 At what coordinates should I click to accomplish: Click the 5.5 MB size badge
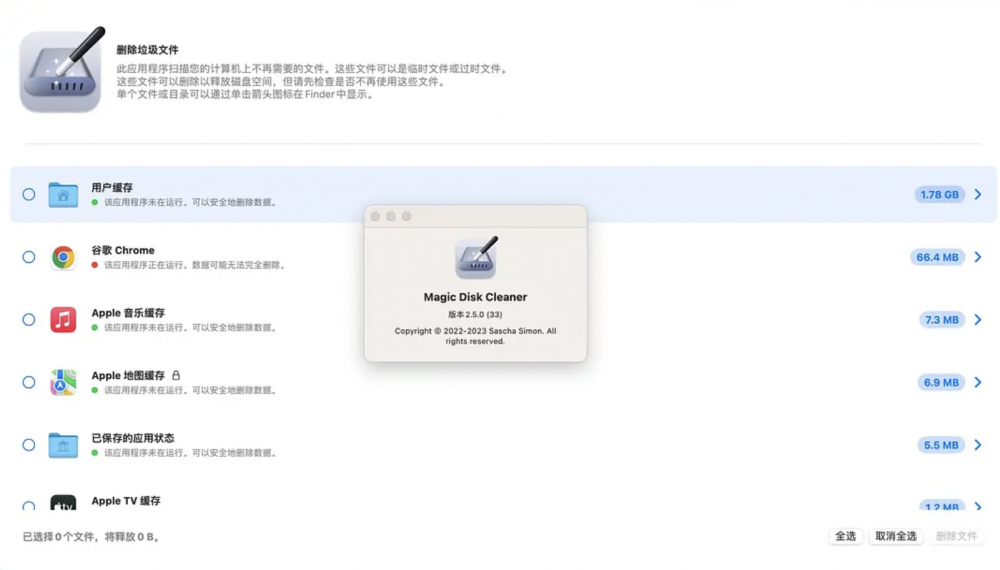941,445
